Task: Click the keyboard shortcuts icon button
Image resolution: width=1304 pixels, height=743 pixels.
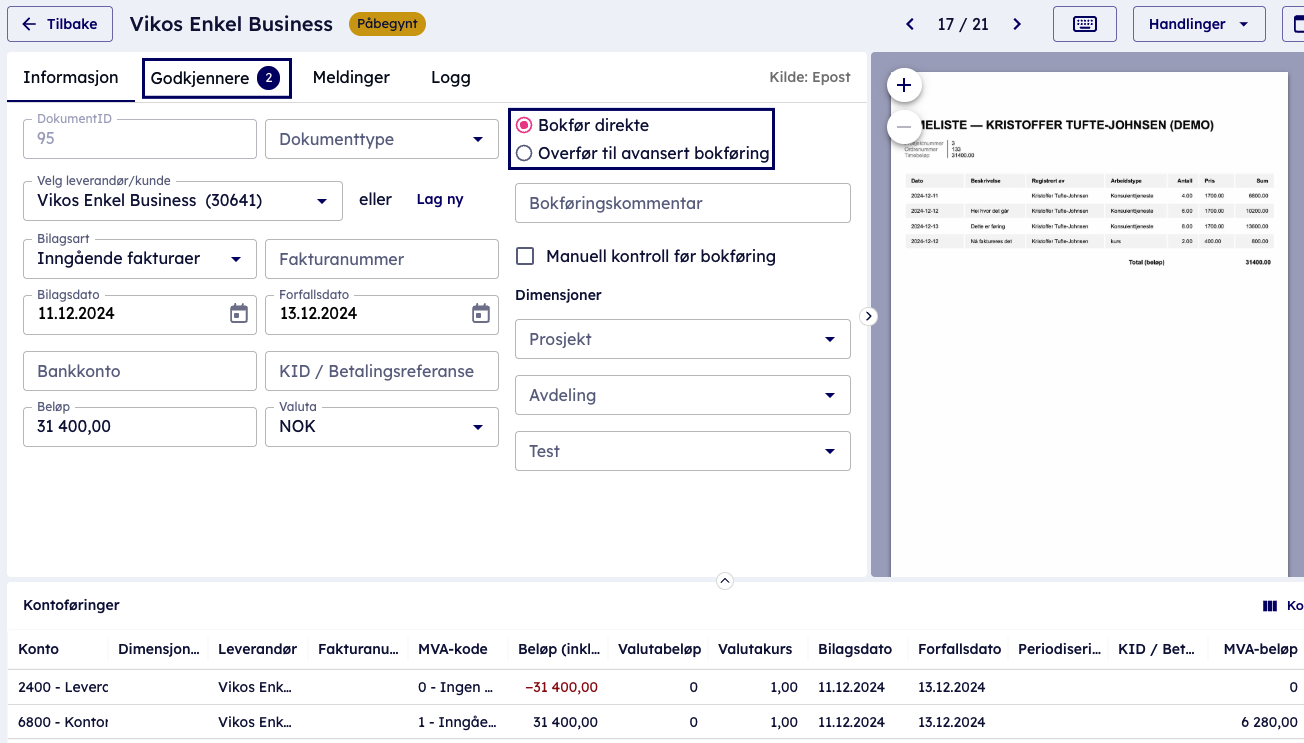Action: (x=1084, y=24)
